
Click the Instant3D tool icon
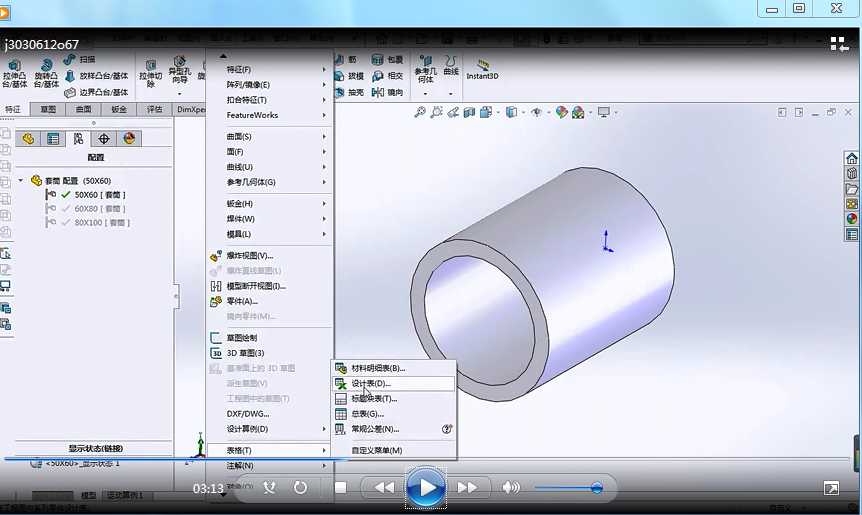click(x=482, y=67)
